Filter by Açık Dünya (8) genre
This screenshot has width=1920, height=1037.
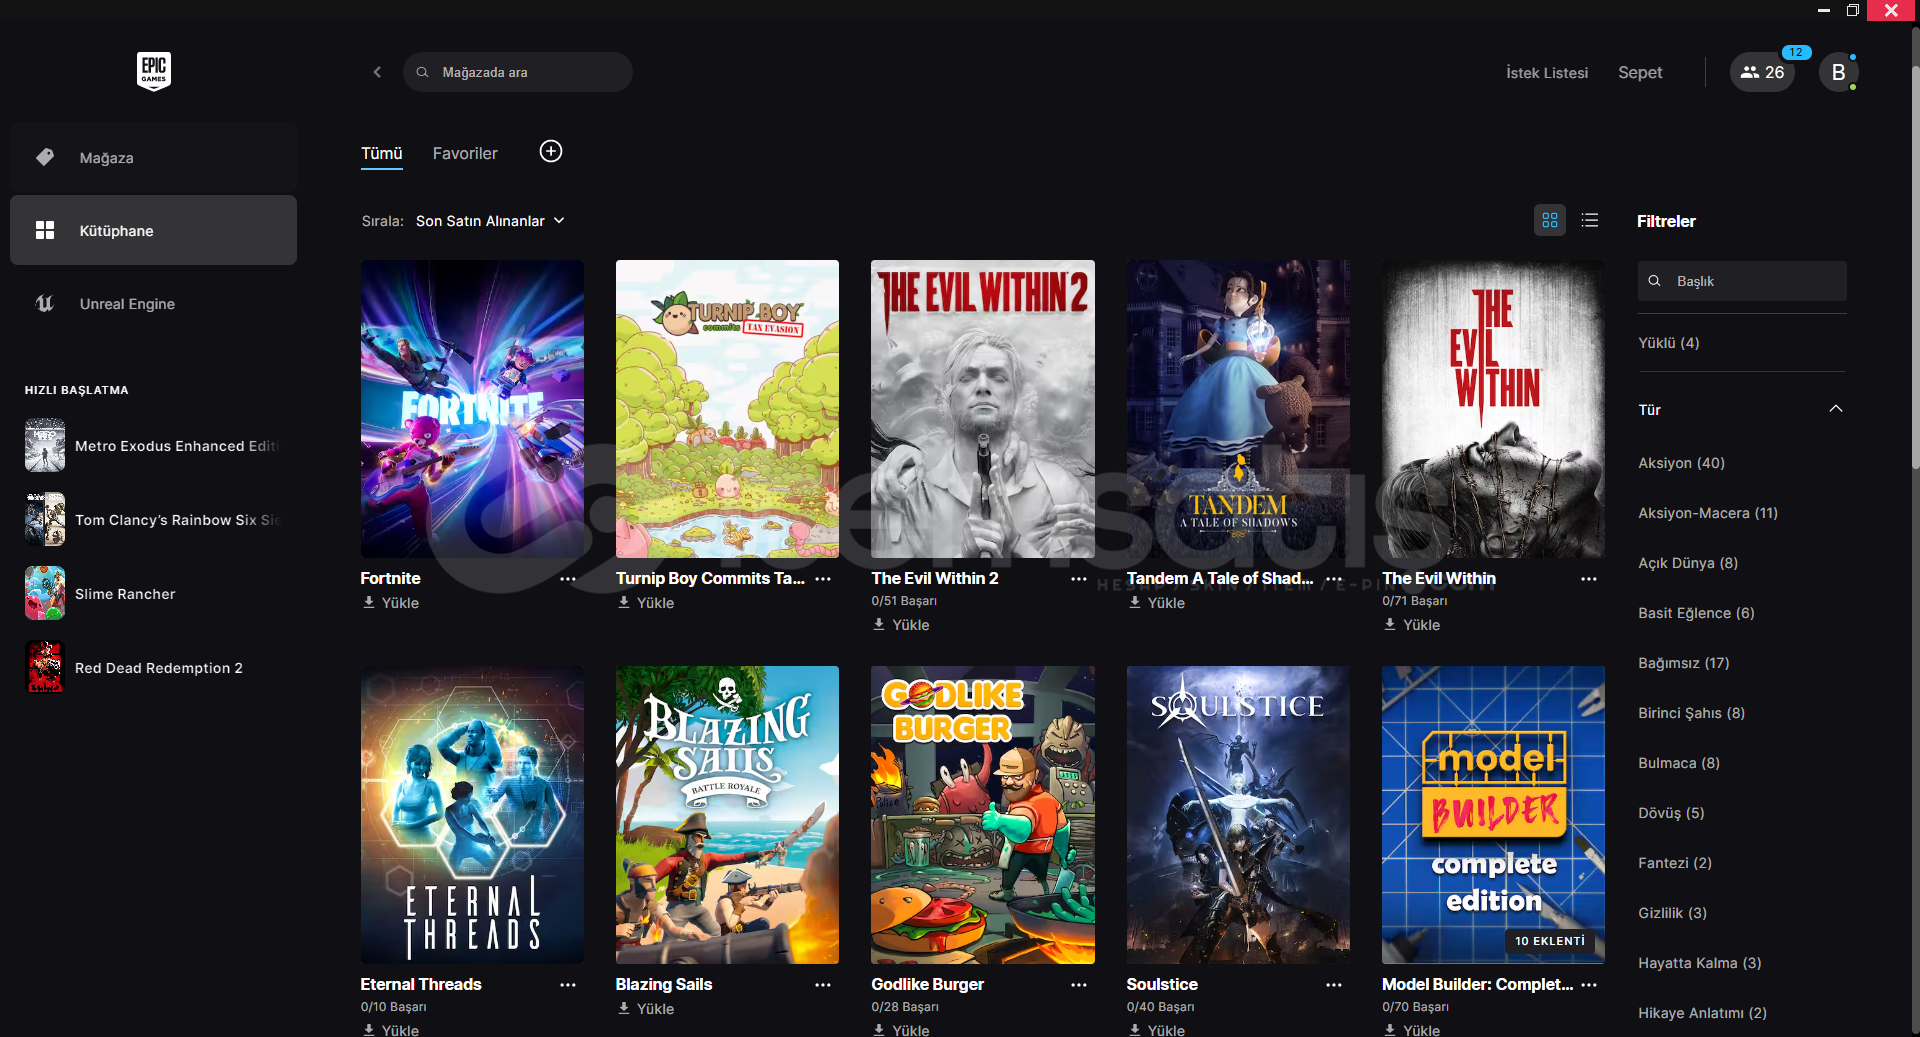coord(1688,563)
